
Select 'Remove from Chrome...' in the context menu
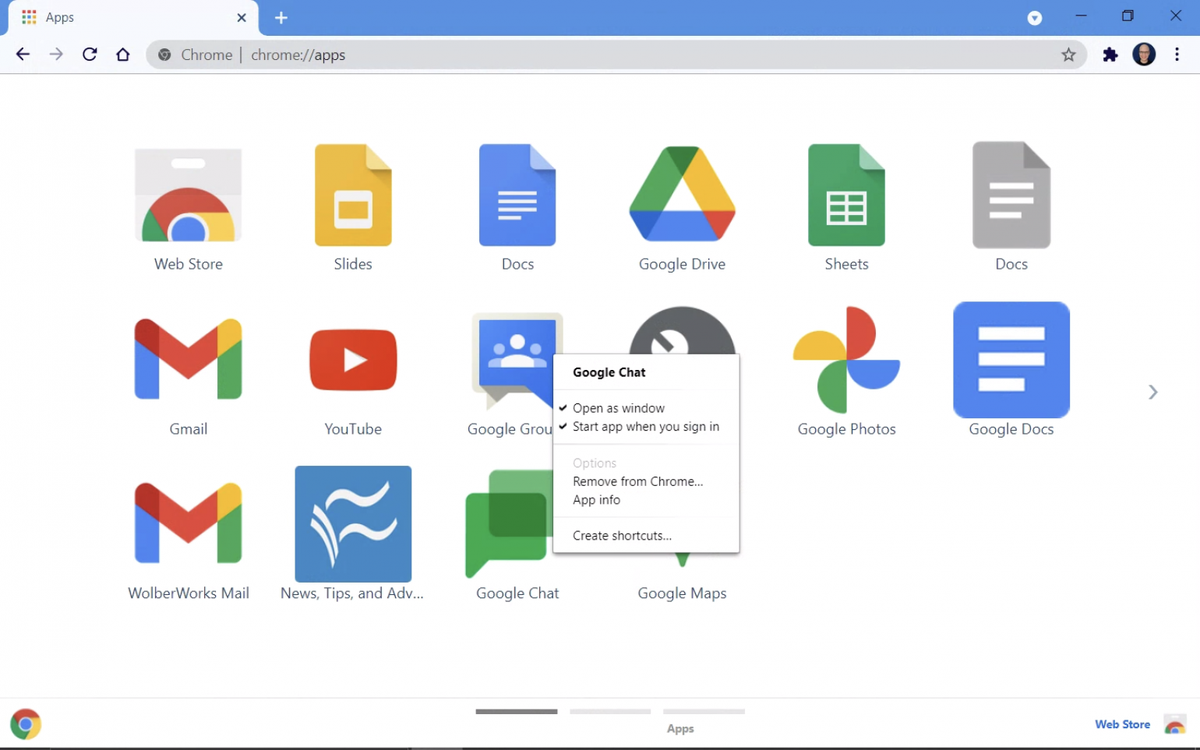637,481
